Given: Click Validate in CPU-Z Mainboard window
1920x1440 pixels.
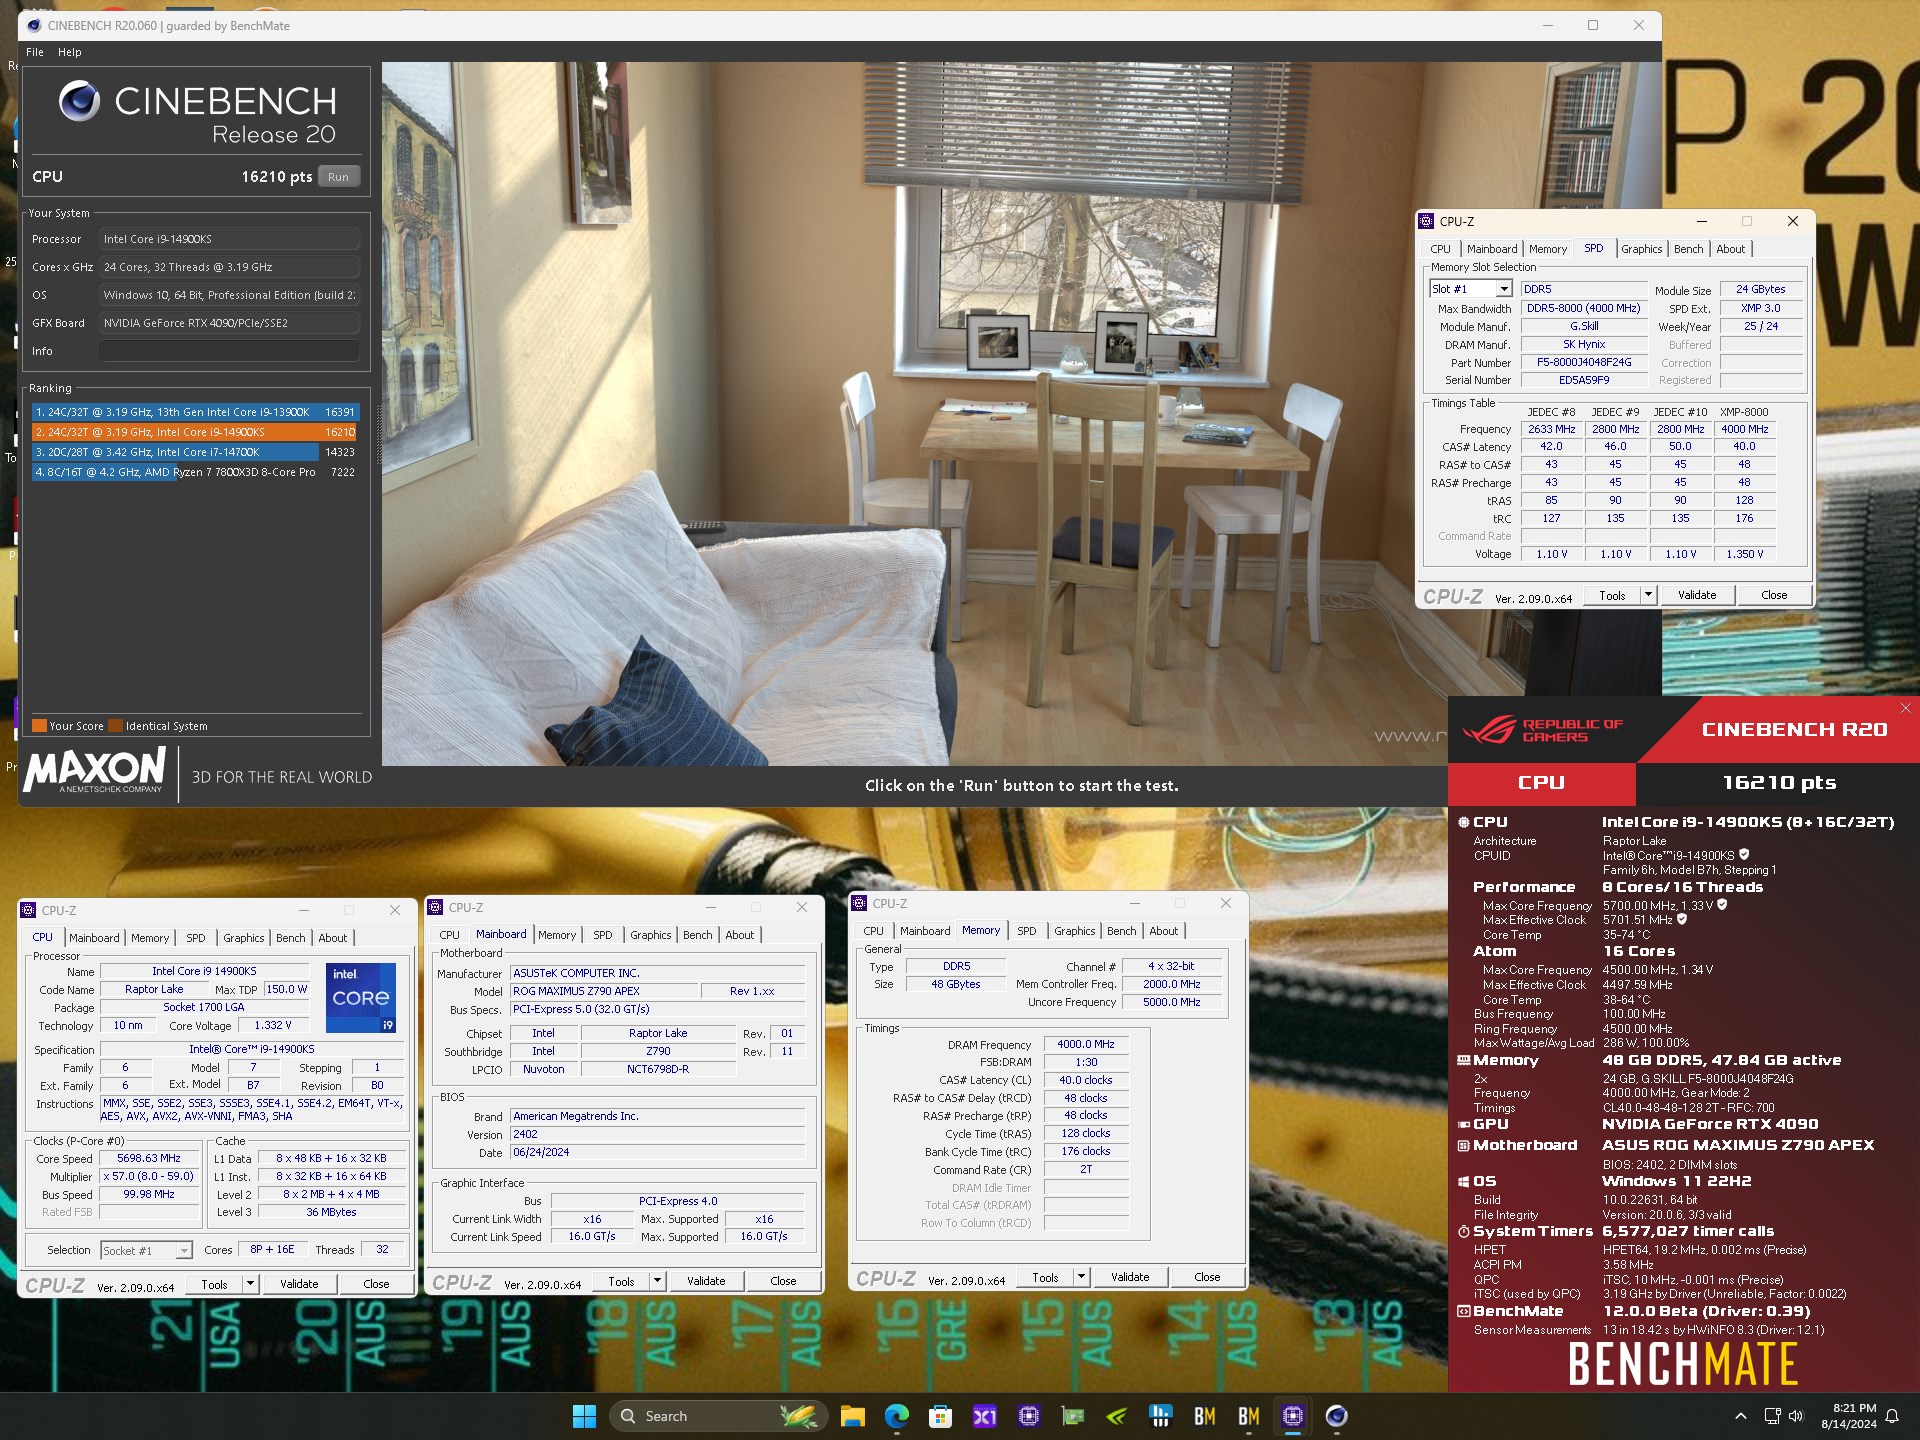Looking at the screenshot, I should pyautogui.click(x=705, y=1281).
